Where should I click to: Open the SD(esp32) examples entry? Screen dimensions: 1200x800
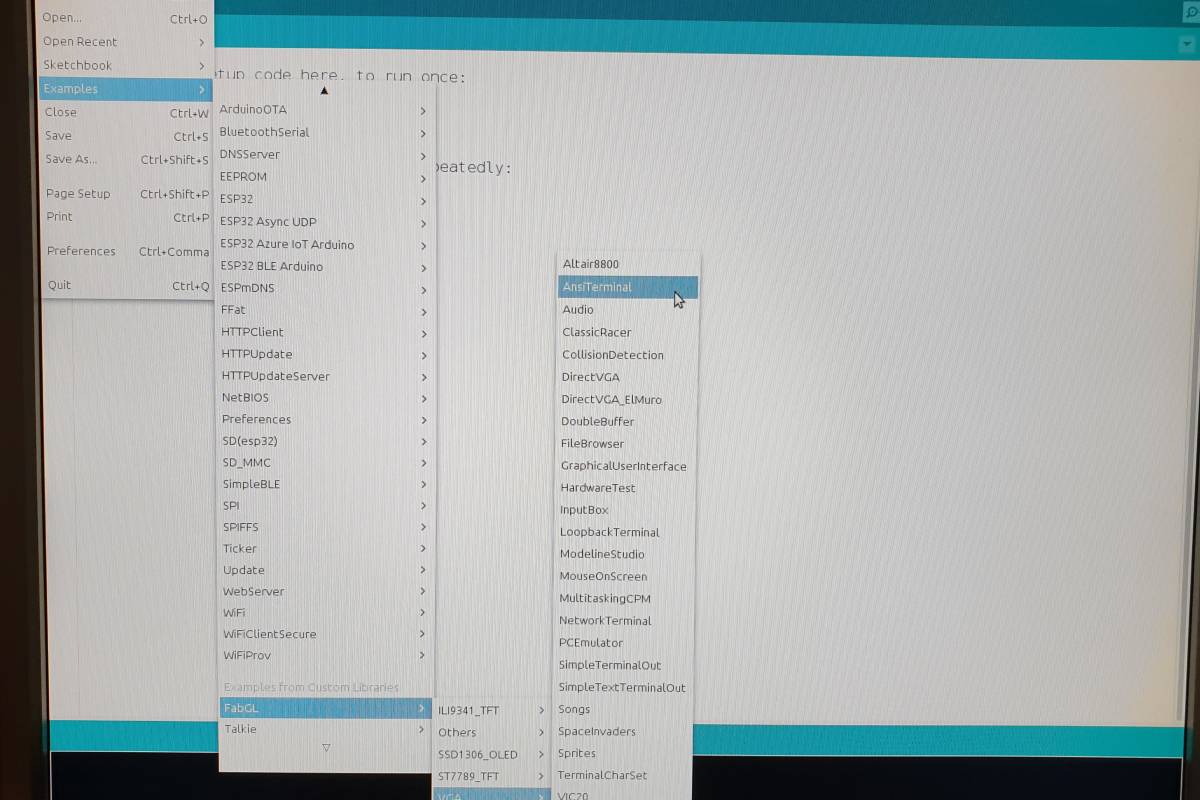tap(325, 441)
